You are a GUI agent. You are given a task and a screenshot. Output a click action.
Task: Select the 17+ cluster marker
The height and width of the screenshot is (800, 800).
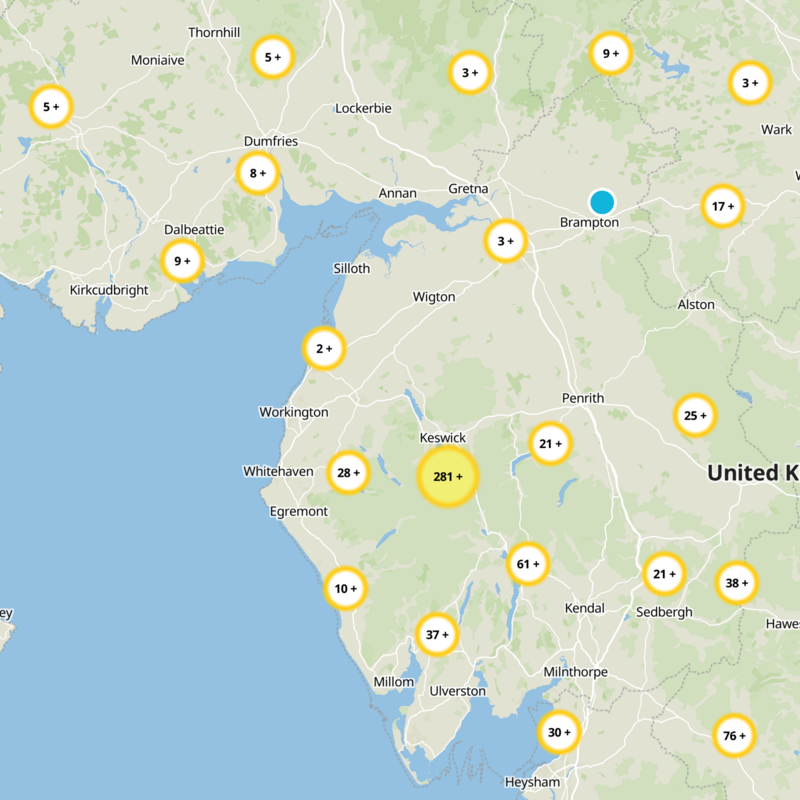click(x=722, y=207)
